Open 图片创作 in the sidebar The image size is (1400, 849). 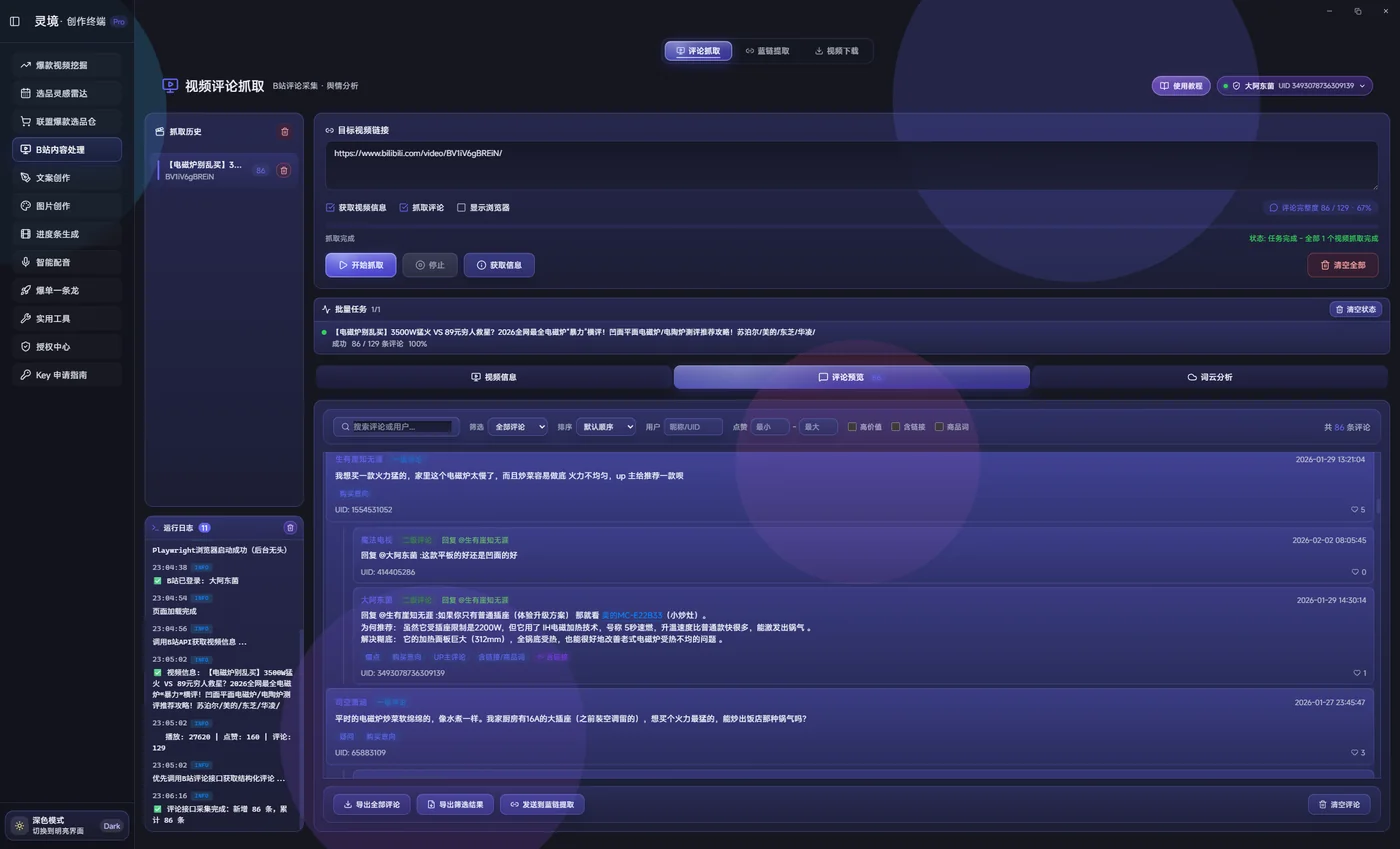pyautogui.click(x=67, y=206)
